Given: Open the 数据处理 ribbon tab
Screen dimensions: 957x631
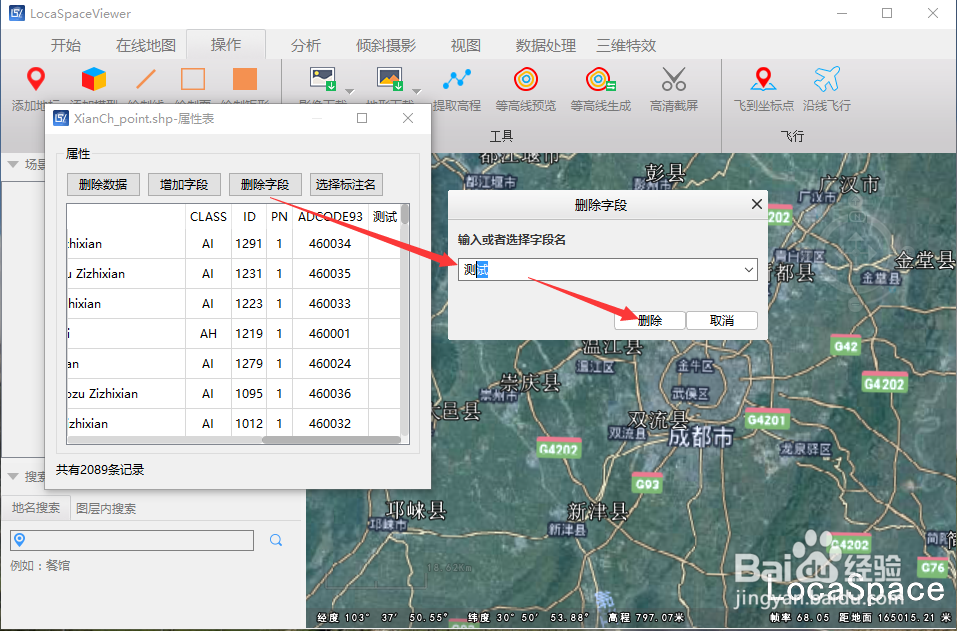Looking at the screenshot, I should coord(546,45).
